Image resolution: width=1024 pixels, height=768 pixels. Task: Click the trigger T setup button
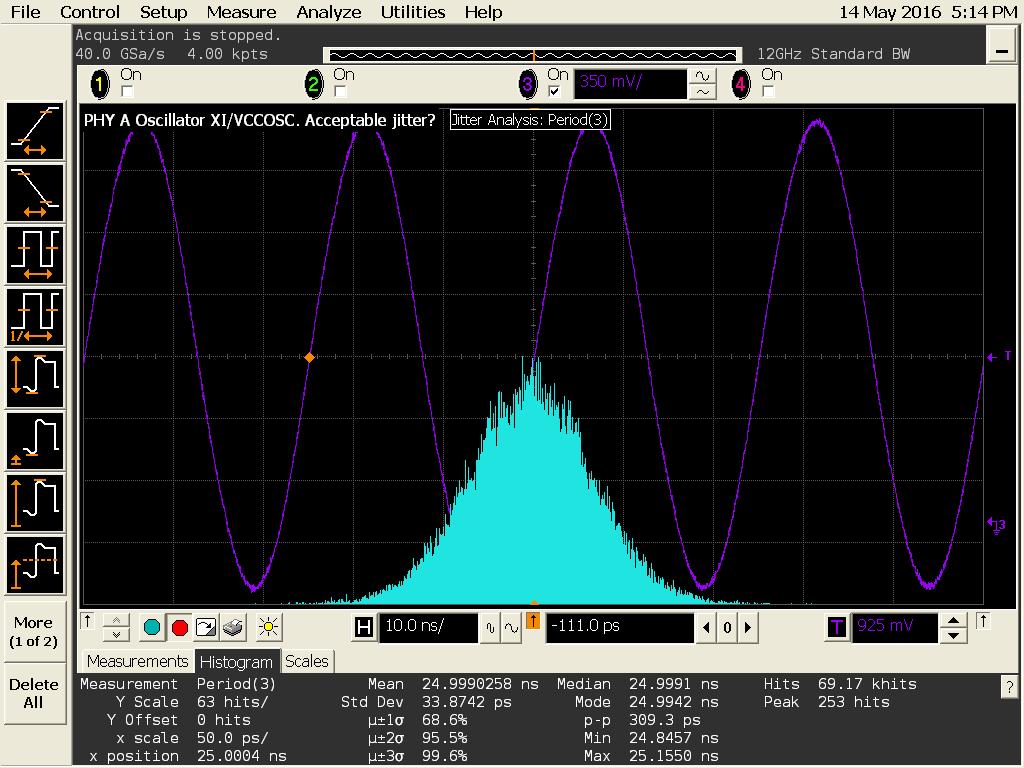(837, 628)
